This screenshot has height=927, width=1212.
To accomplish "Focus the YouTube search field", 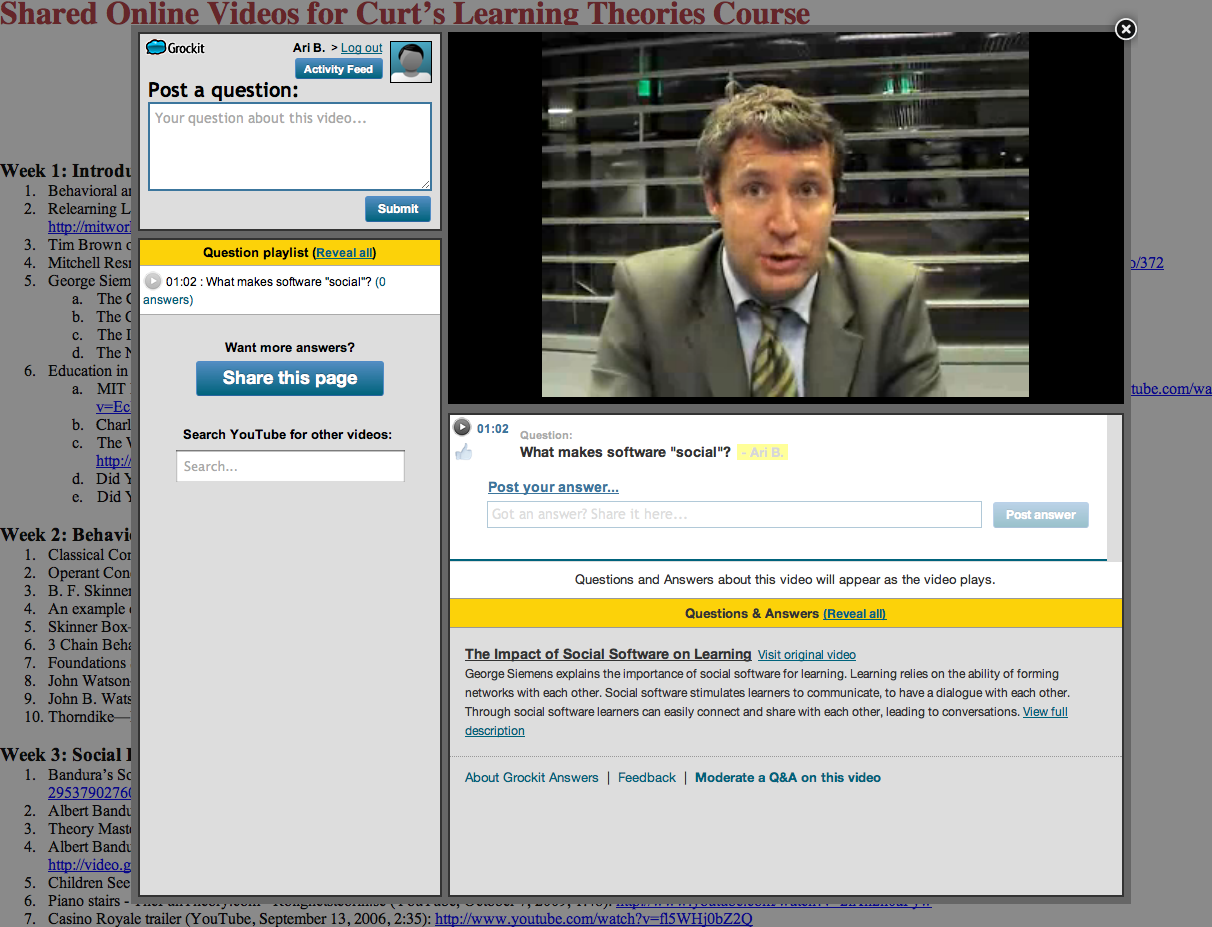I will (291, 466).
